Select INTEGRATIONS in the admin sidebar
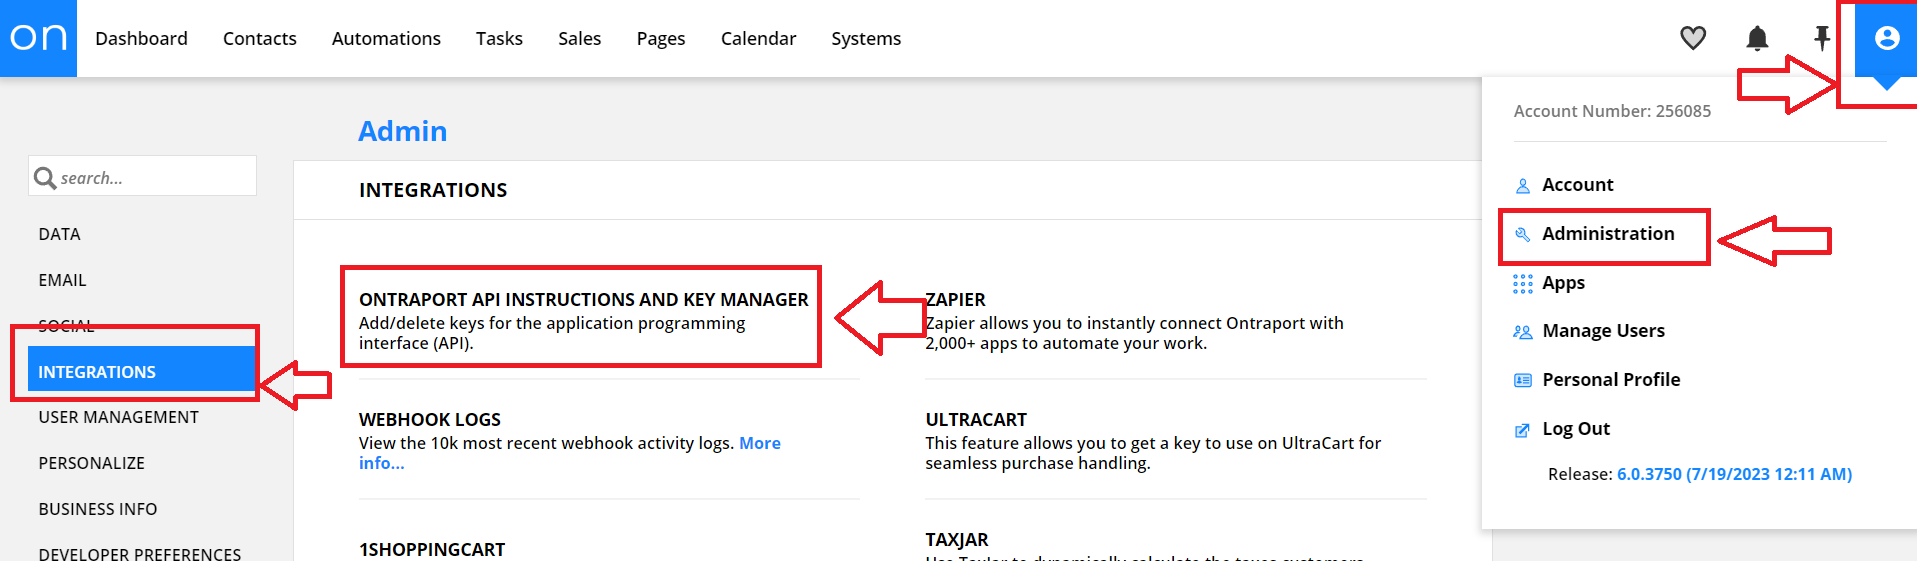Screen dimensions: 1917x561 pyautogui.click(x=142, y=369)
